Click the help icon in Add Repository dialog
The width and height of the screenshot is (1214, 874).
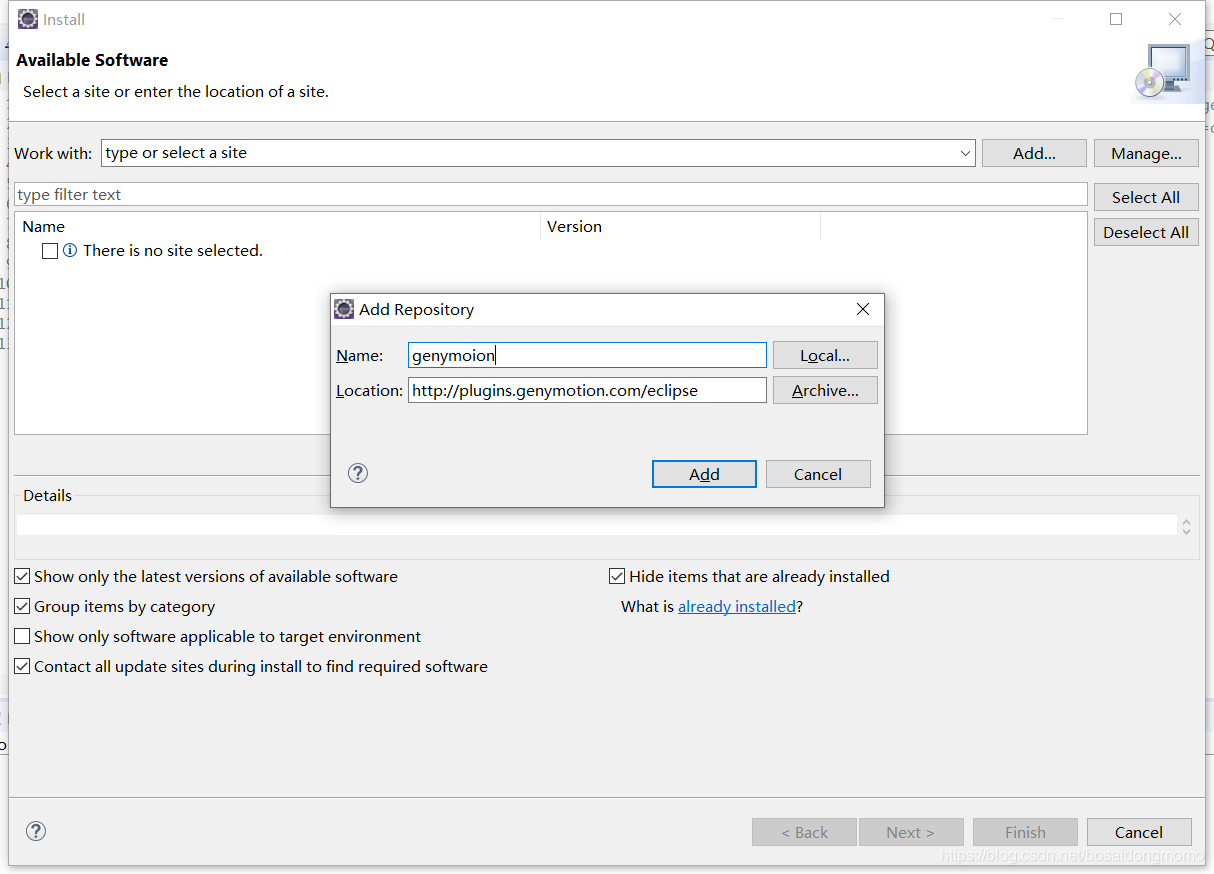coord(358,473)
